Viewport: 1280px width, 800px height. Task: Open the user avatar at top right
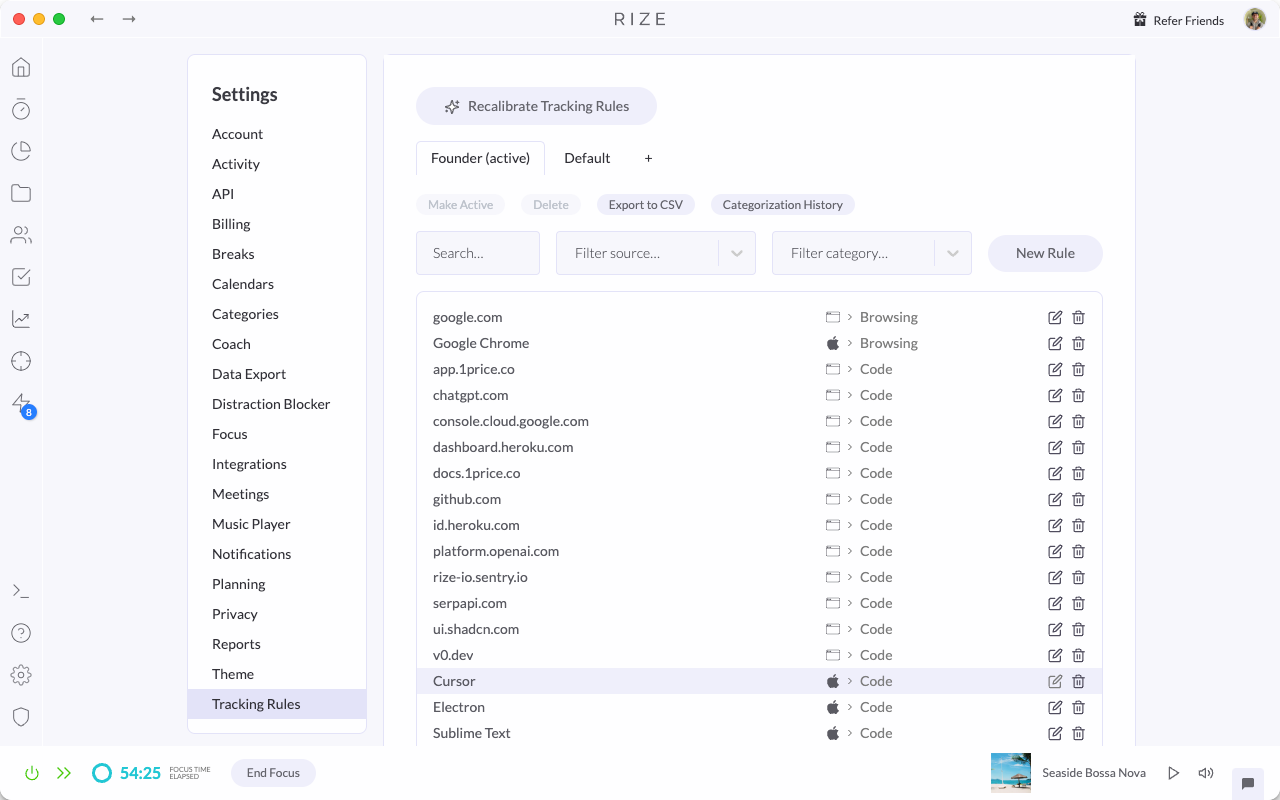(x=1255, y=19)
